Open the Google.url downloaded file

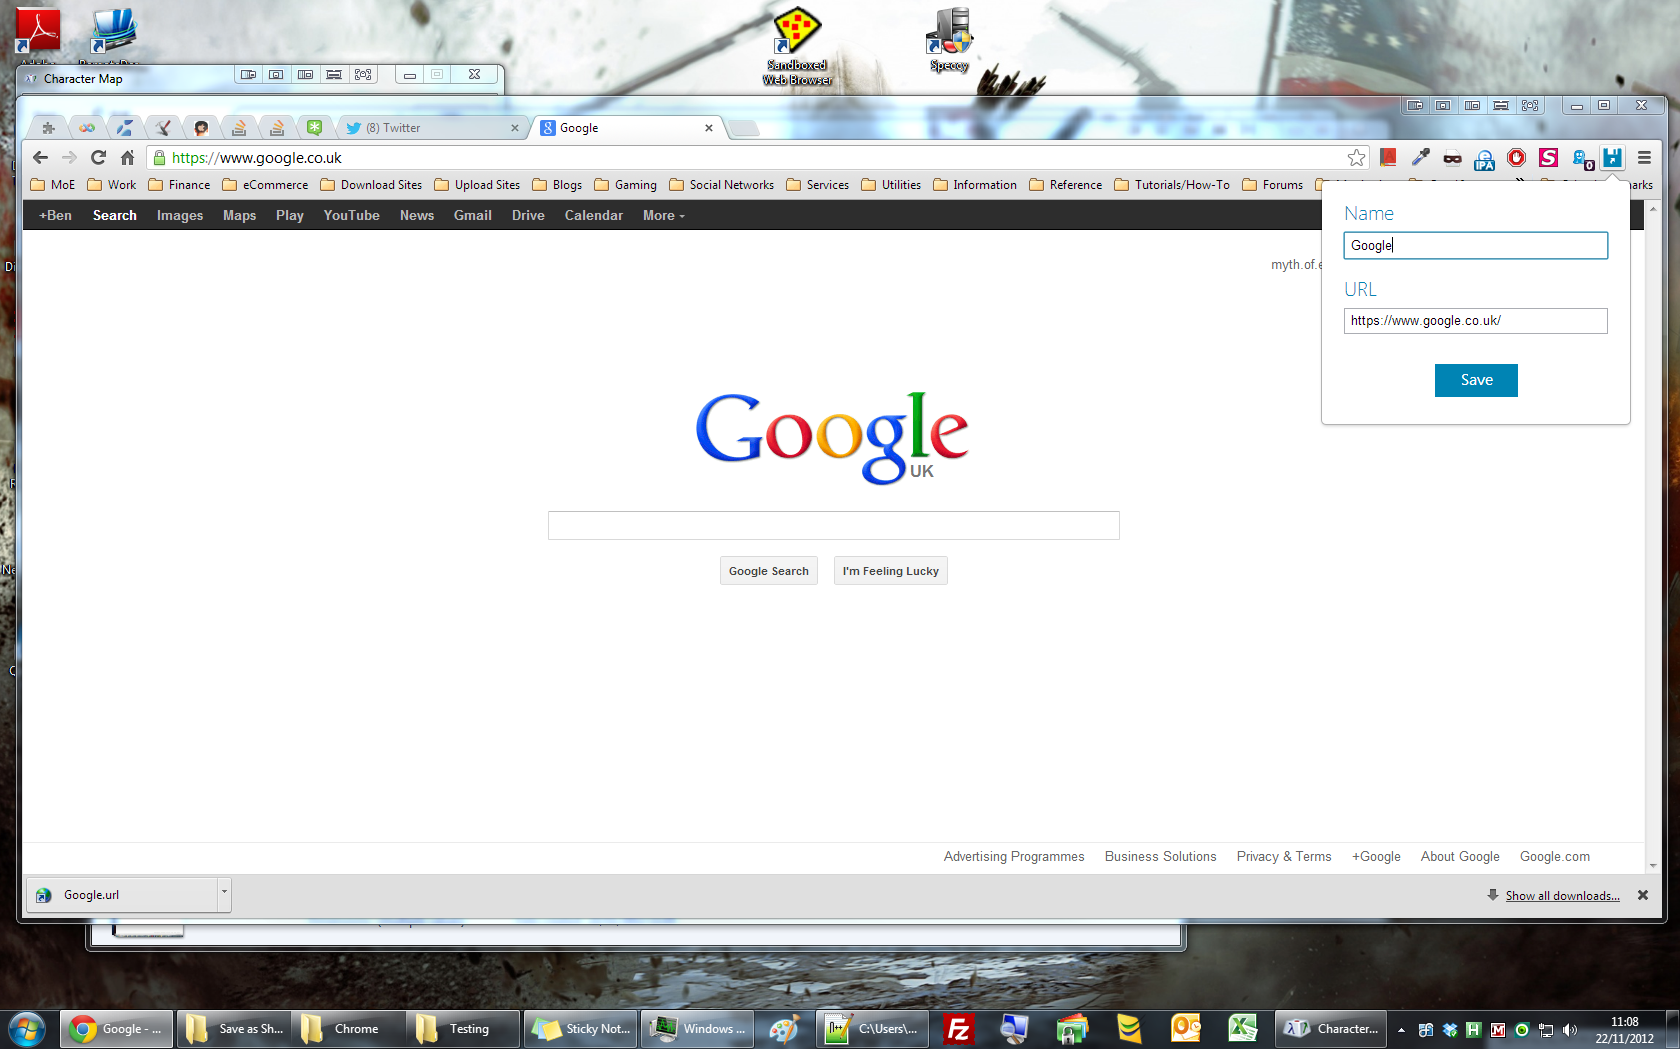point(122,895)
